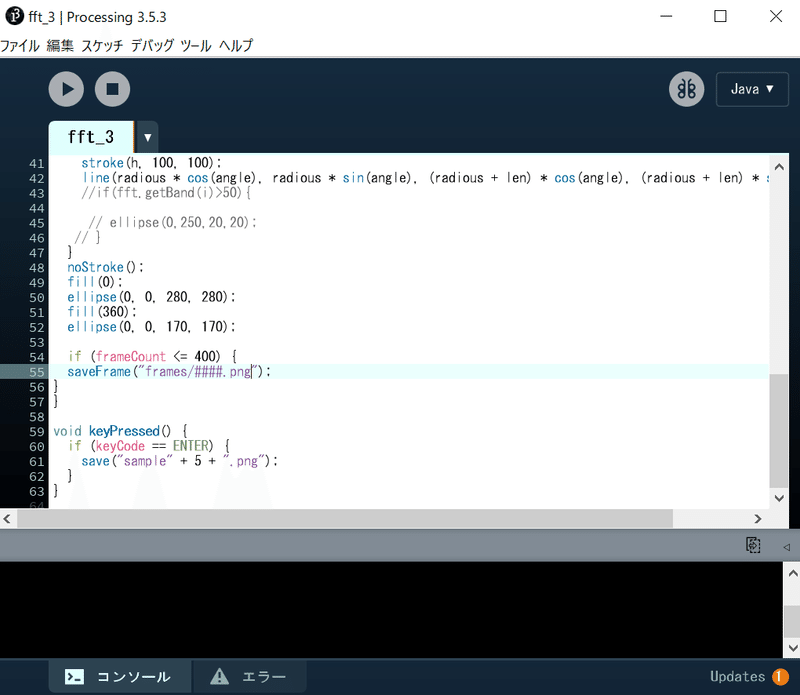Click the 'noStroke();' code line

[106, 267]
